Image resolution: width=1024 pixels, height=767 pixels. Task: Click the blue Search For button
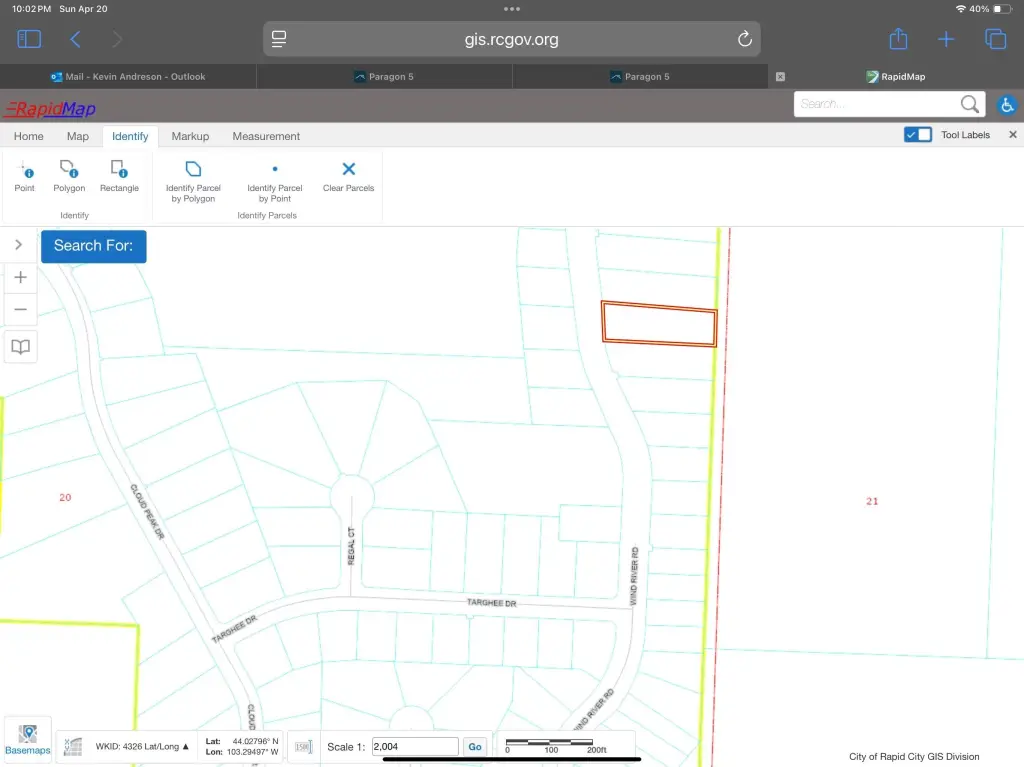tap(93, 246)
